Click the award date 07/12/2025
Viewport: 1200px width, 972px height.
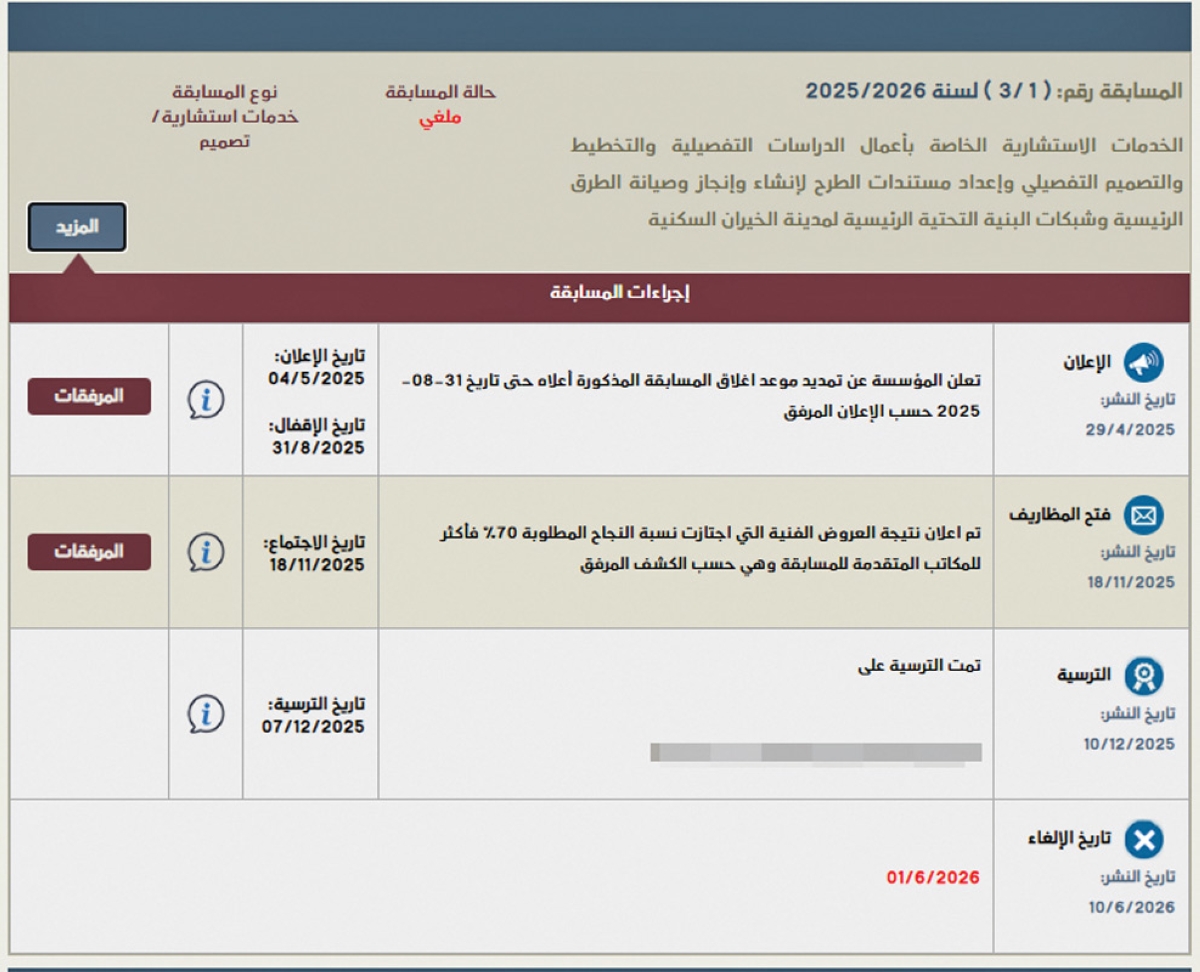313,727
